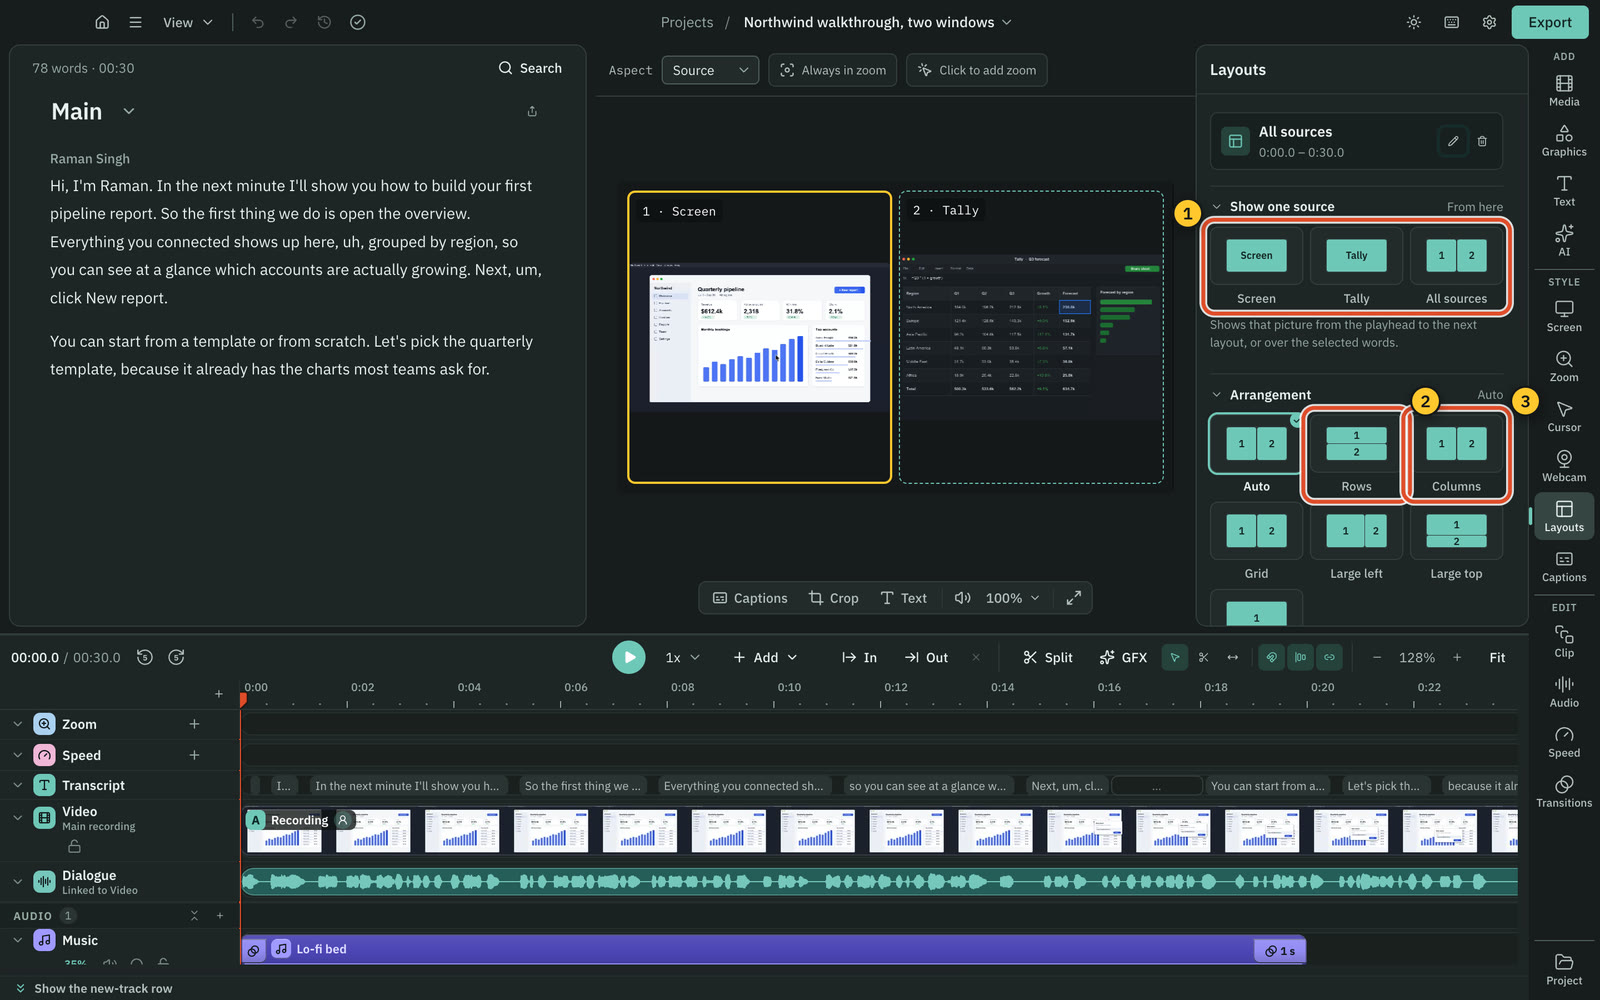1600x1000 pixels.
Task: Switch to the Layouts sidebar tab
Action: 1564,516
